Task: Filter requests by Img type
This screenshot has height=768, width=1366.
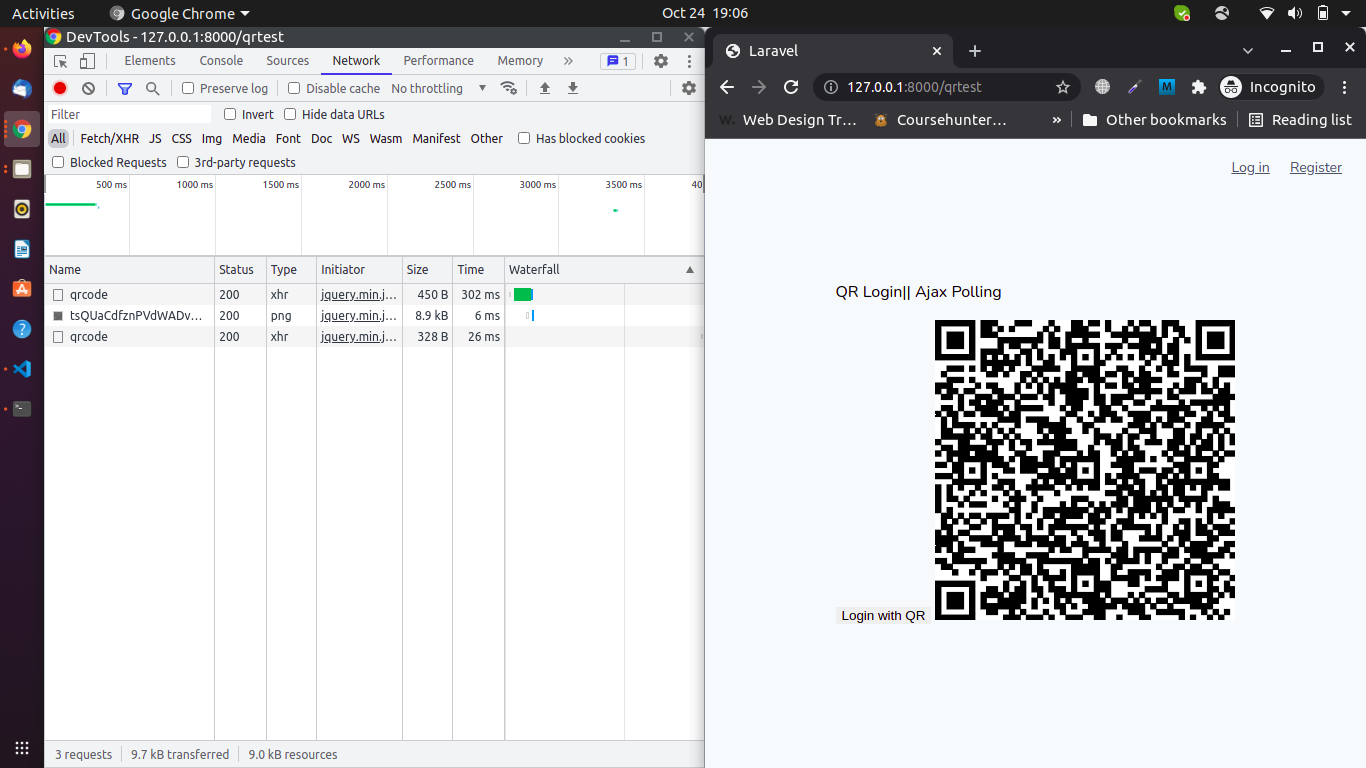Action: click(x=212, y=139)
